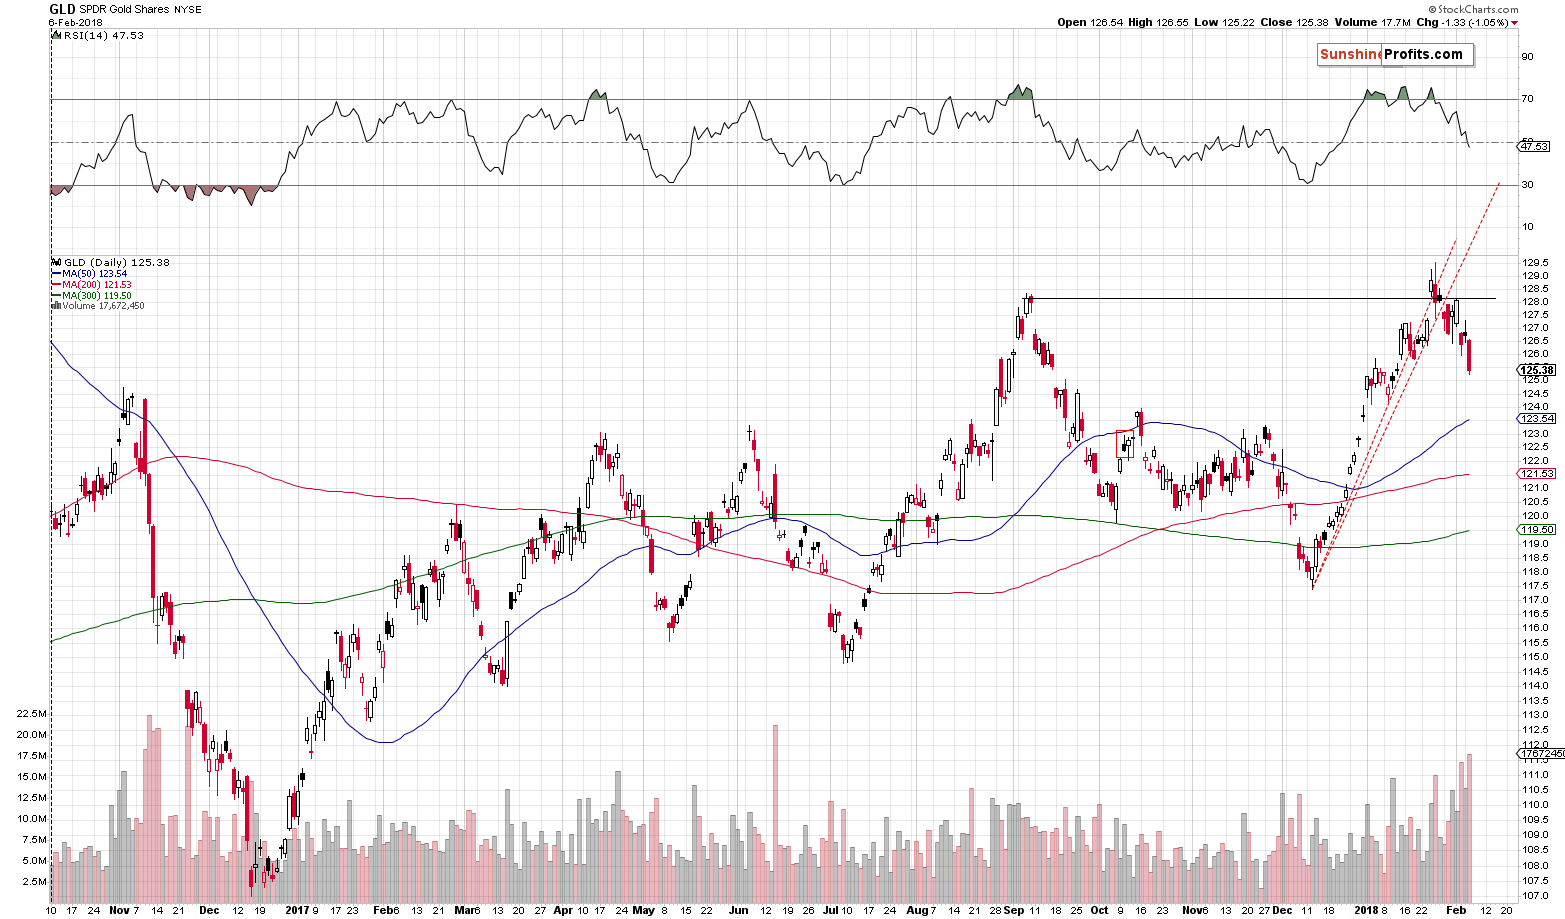Click the Jul label on time axis
The image size is (1565, 919).
click(832, 911)
